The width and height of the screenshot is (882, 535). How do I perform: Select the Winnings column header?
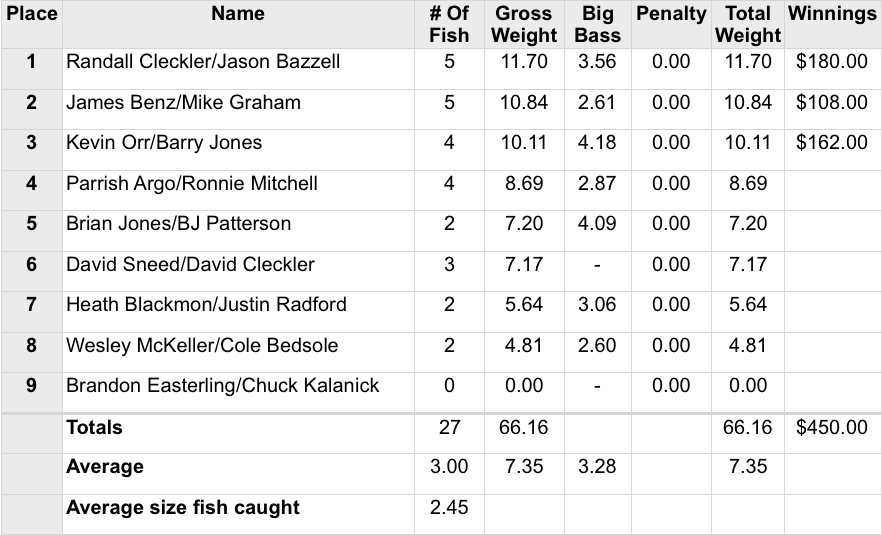[832, 14]
